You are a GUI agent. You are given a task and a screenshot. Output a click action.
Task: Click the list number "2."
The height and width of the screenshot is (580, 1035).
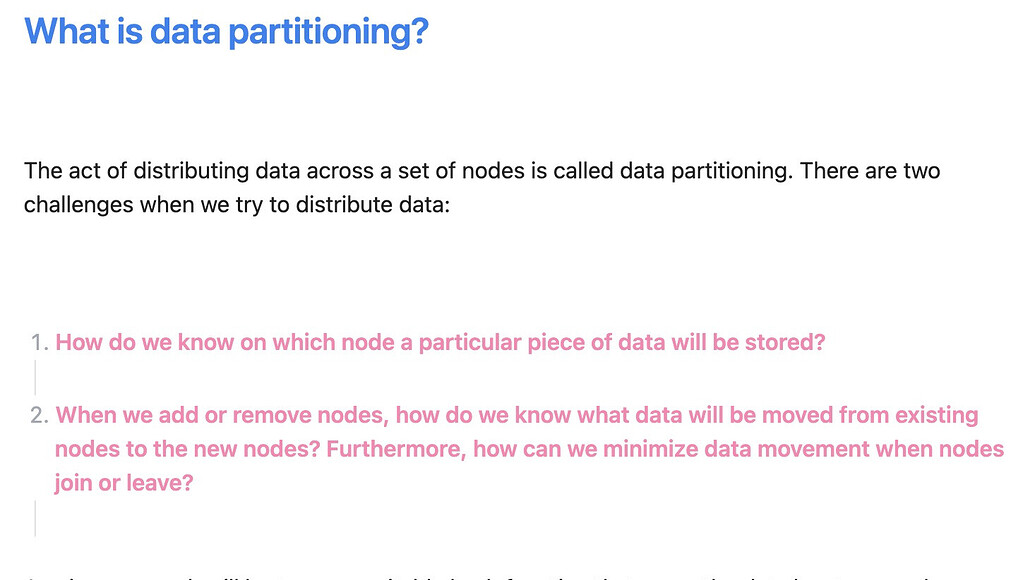point(40,416)
